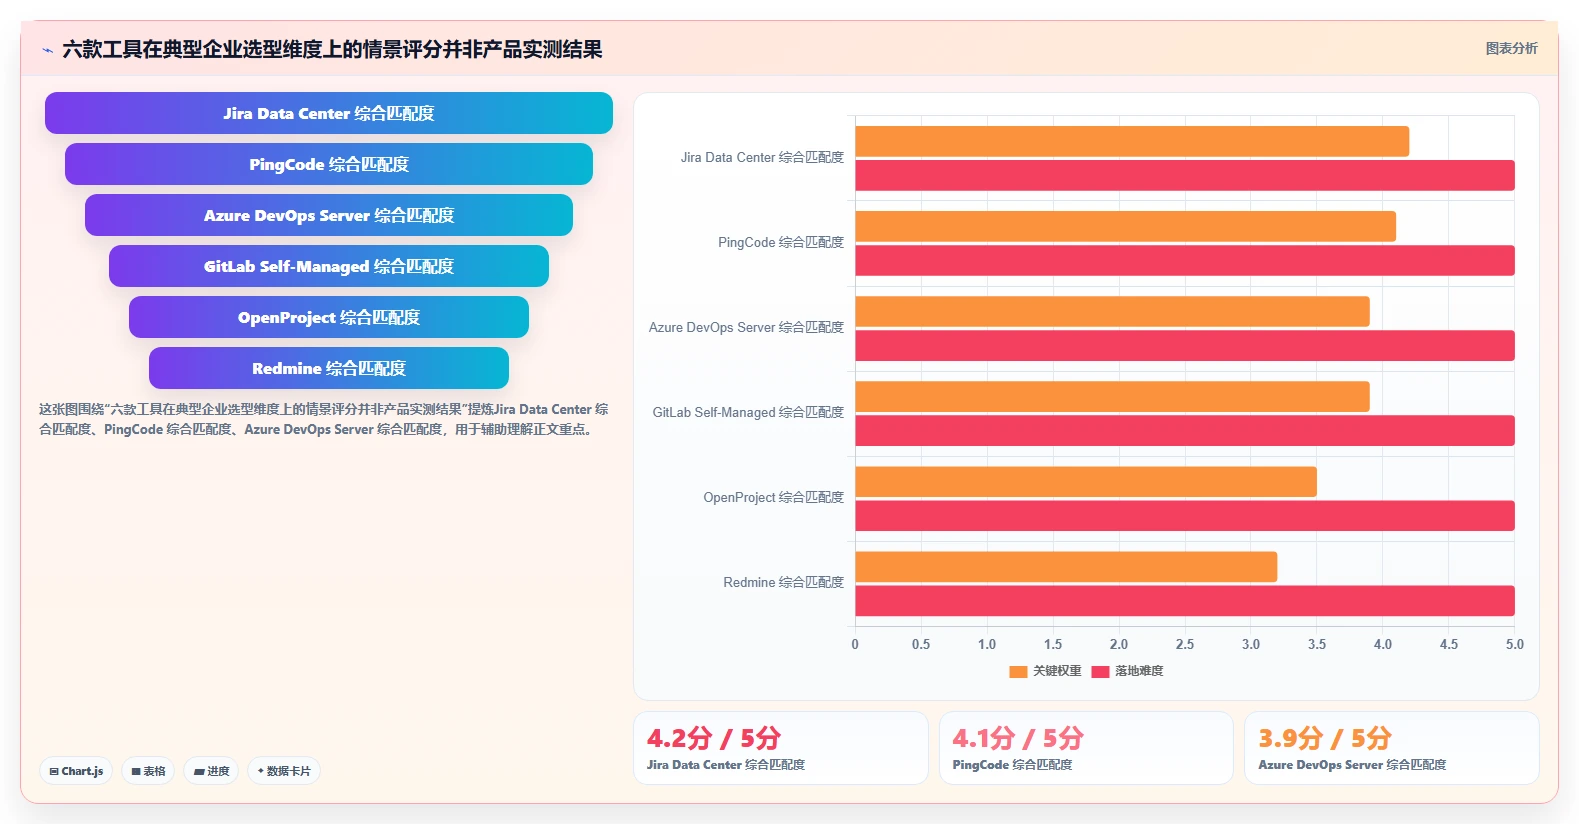Click the y-axis label OpenProject 综合匹配度

(773, 497)
